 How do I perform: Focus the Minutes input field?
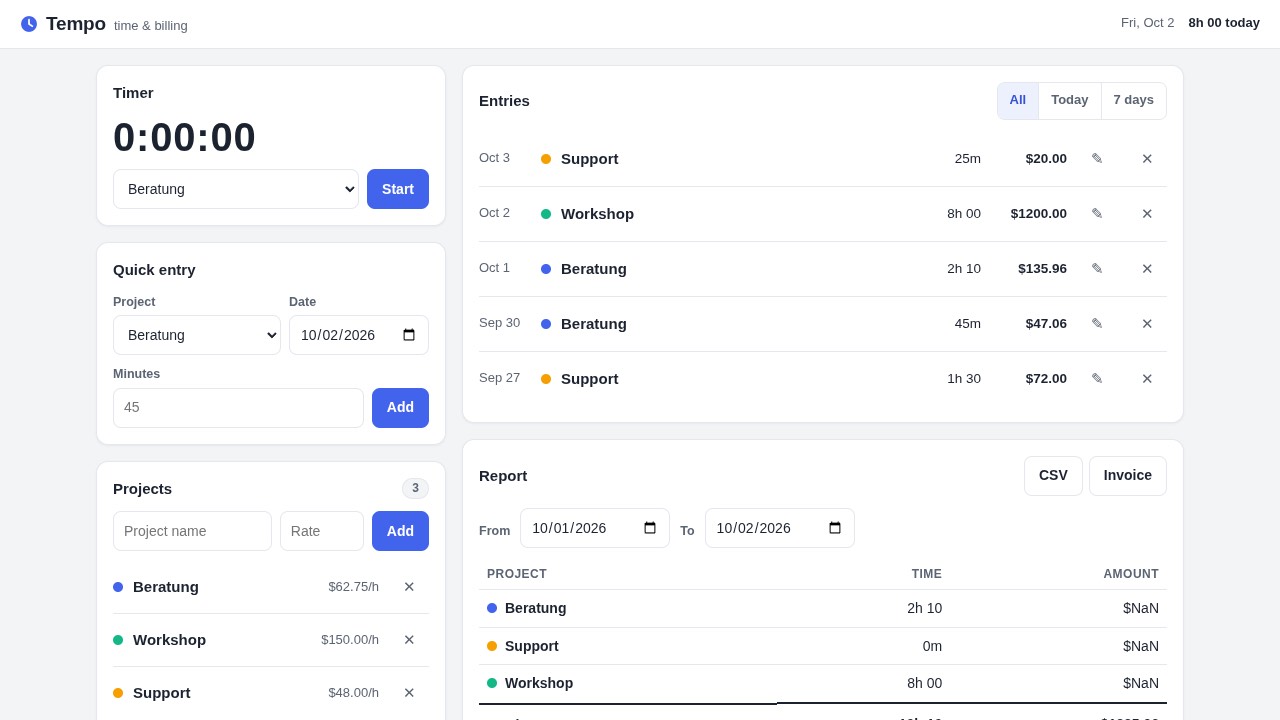[238, 408]
